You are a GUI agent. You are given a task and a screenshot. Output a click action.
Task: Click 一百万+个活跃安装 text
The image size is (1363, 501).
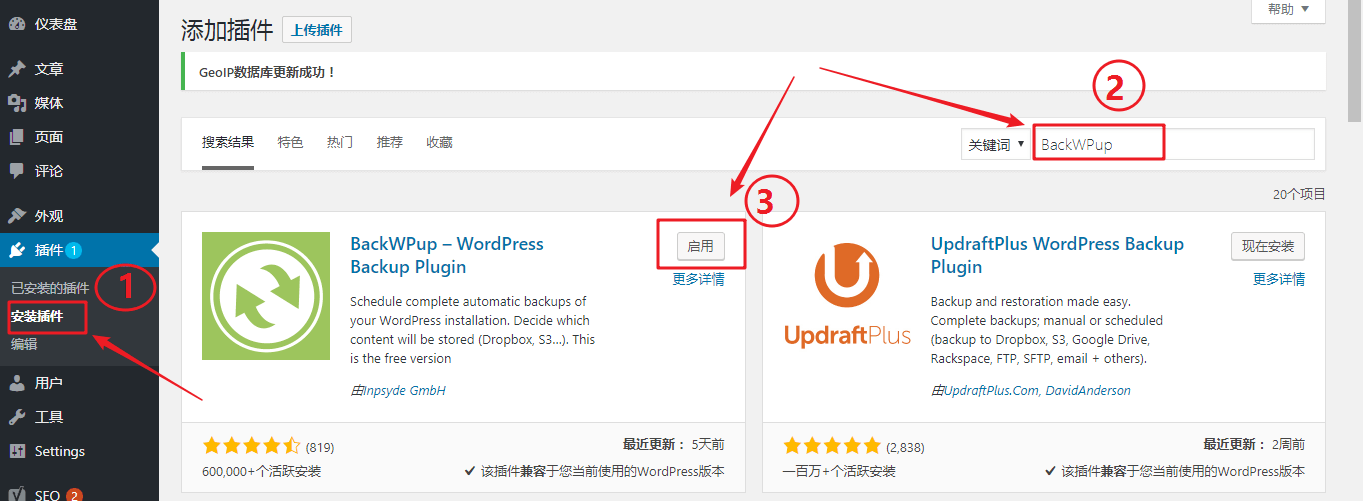(x=839, y=471)
